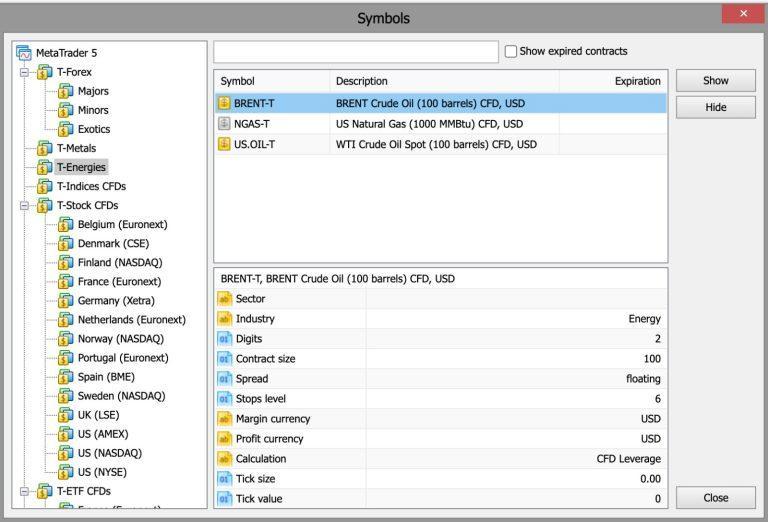Viewport: 768px width, 522px height.
Task: Click the Close button at bottom
Action: pos(716,498)
